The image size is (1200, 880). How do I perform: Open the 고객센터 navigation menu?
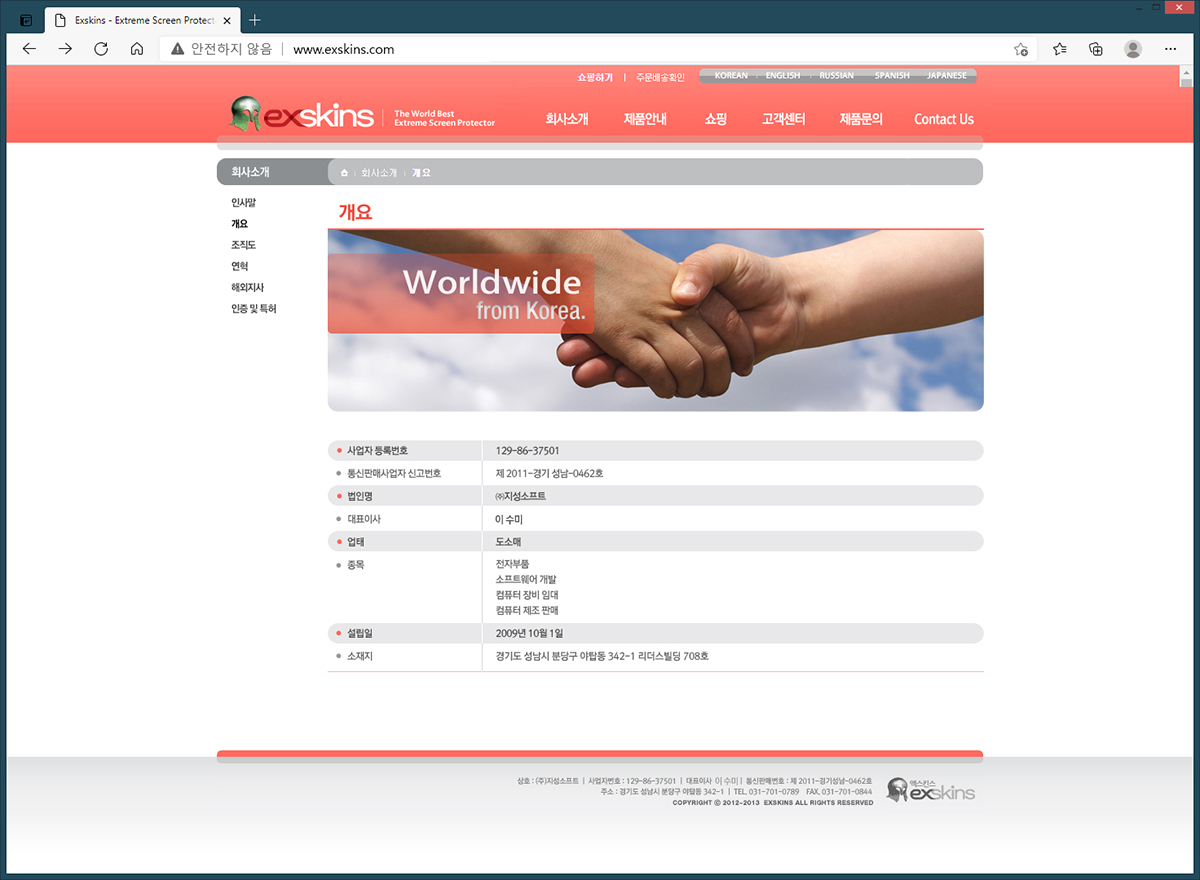[x=783, y=119]
